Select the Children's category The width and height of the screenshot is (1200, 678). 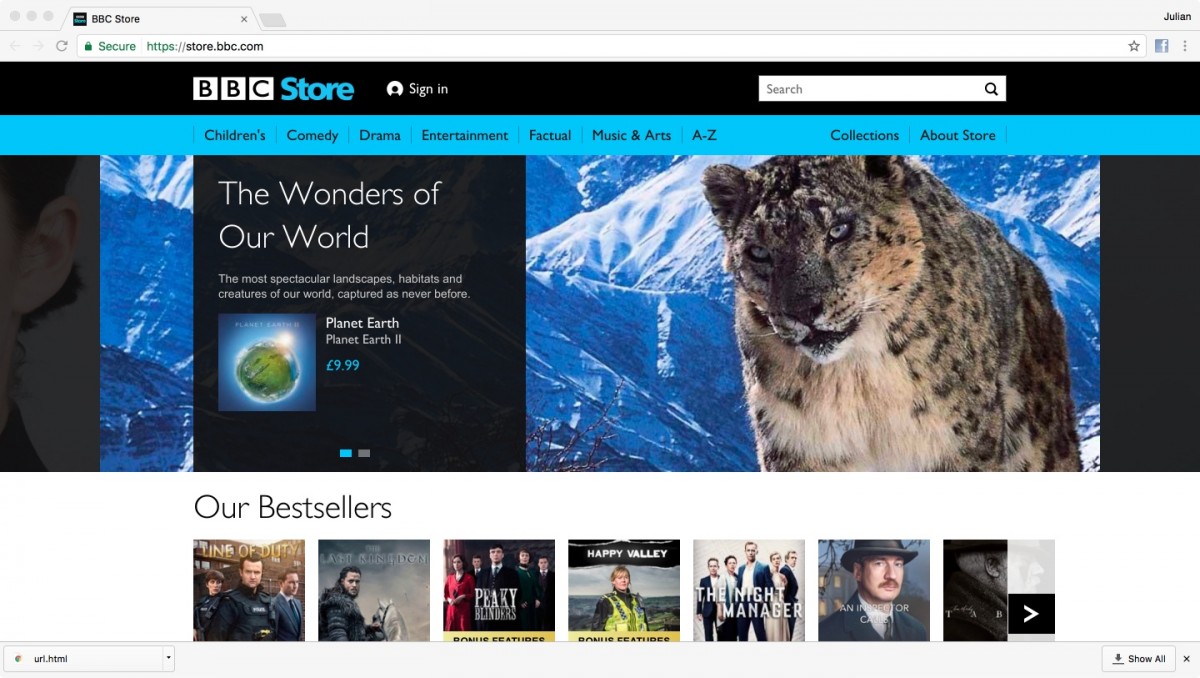point(234,134)
